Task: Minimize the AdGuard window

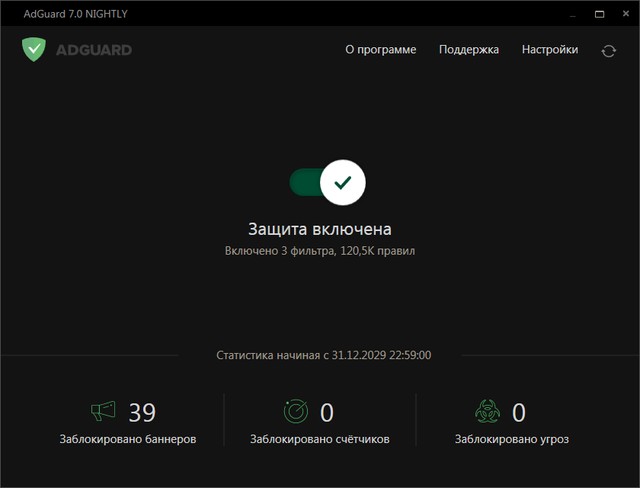Action: click(x=573, y=14)
